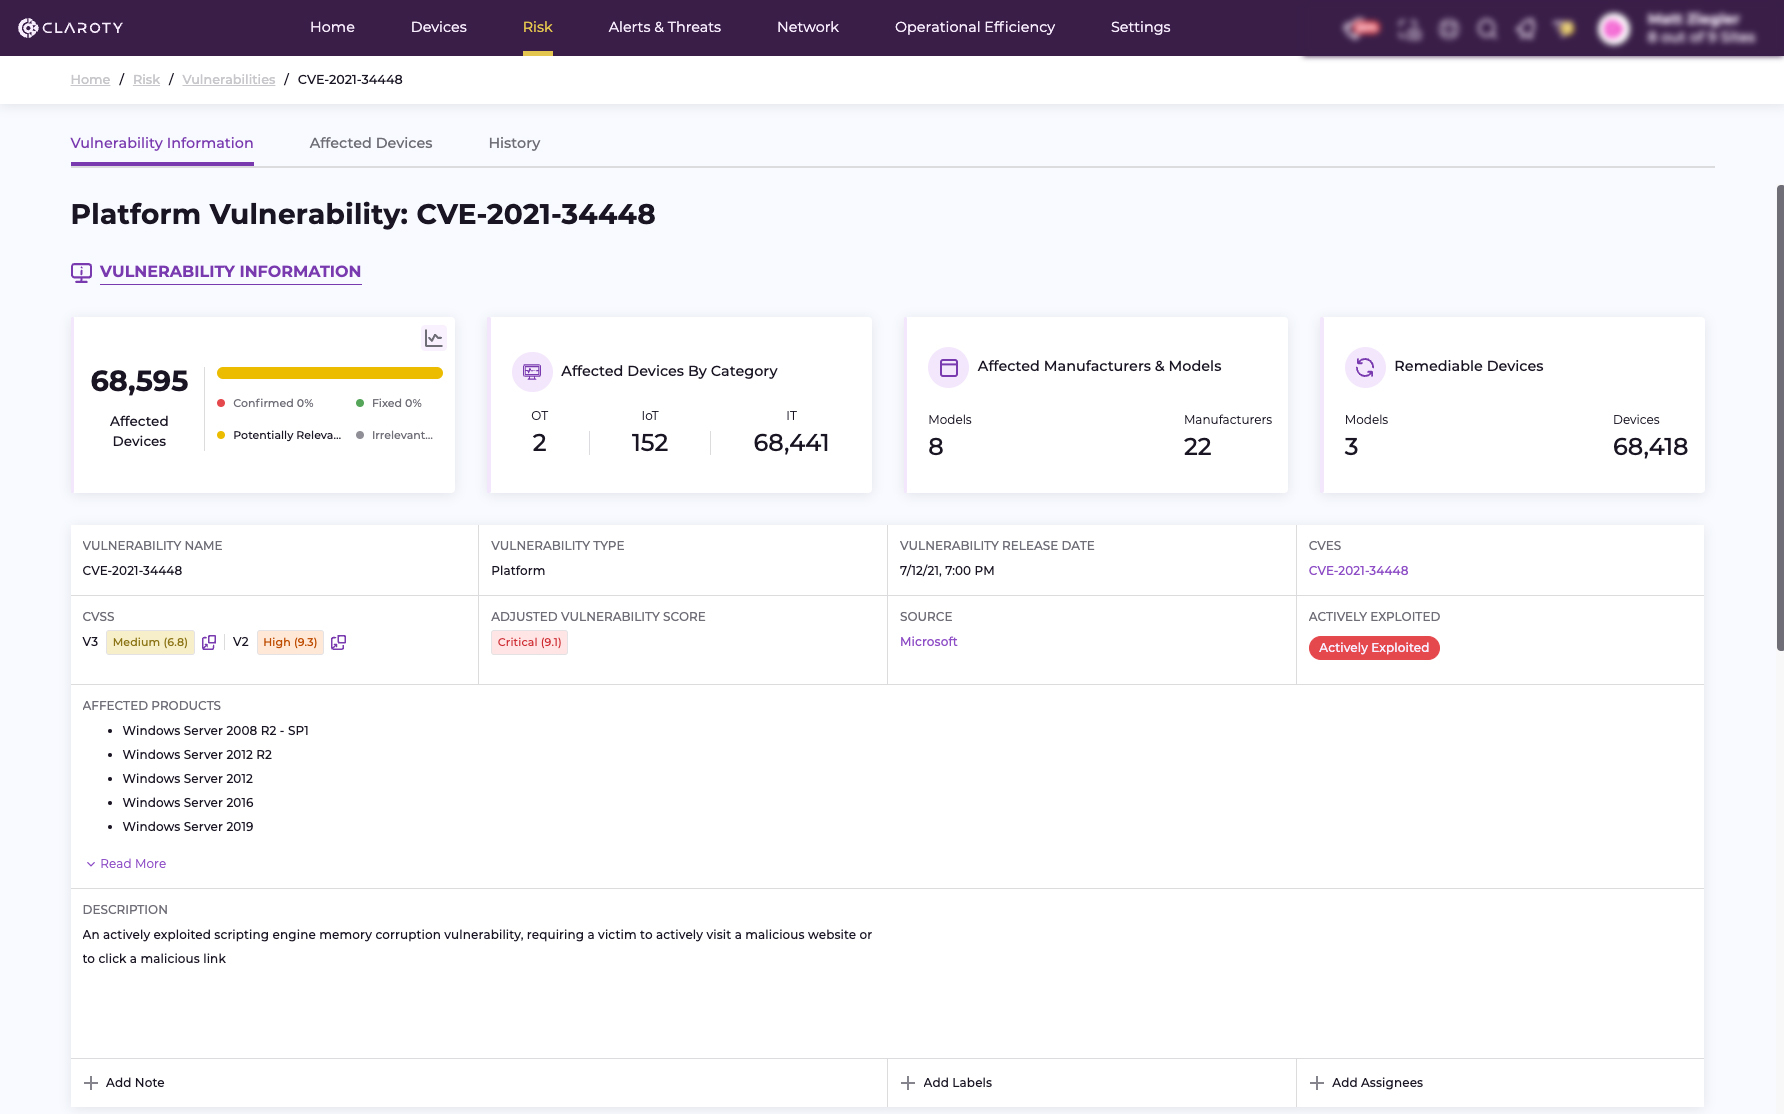The image size is (1784, 1114).
Task: Click the Remediable Devices refresh icon
Action: pos(1365,367)
